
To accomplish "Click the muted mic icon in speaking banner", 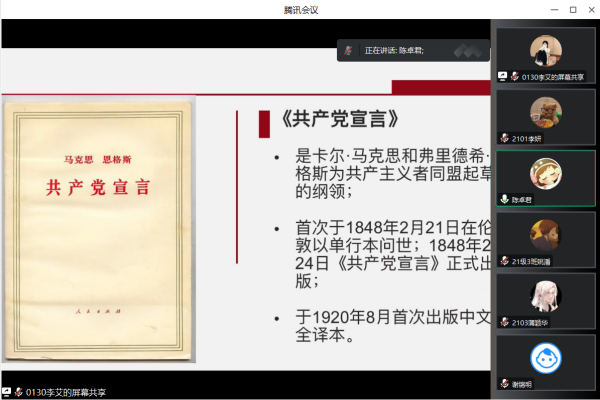I will pos(349,50).
